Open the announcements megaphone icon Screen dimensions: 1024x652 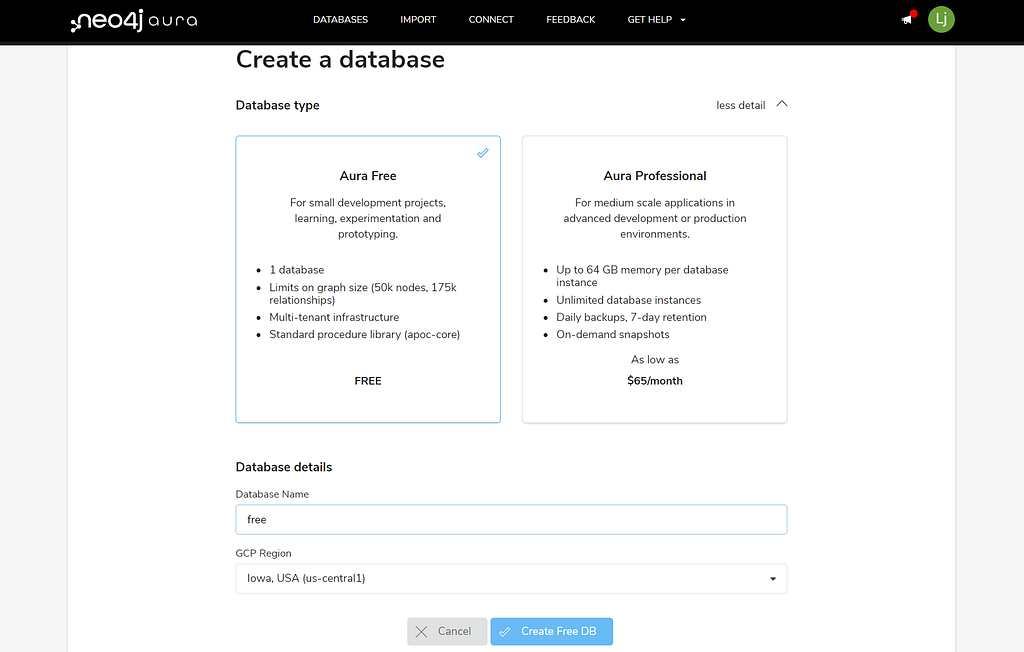[907, 20]
